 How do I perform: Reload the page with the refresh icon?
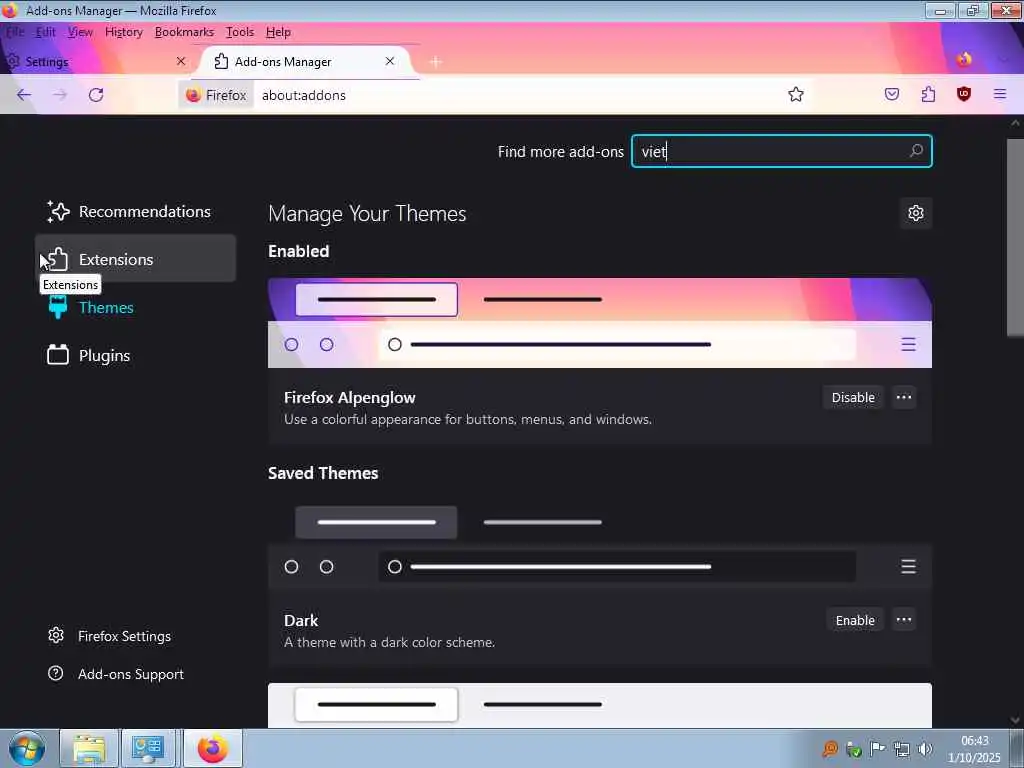[96, 95]
